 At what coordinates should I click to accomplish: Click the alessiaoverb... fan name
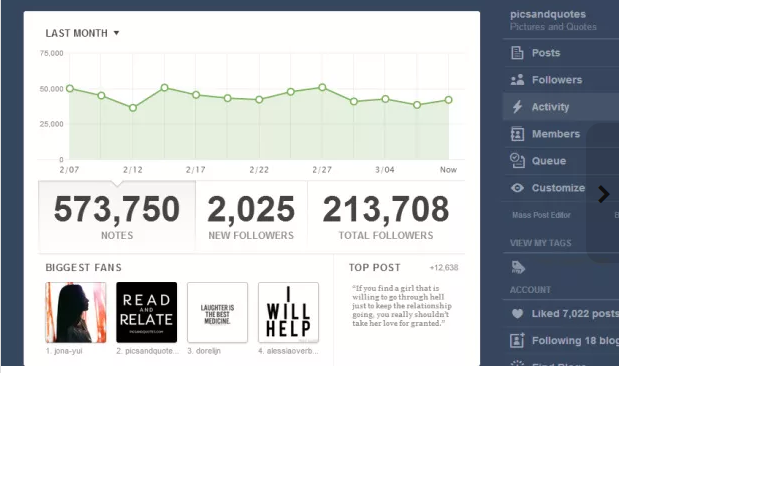(288, 351)
